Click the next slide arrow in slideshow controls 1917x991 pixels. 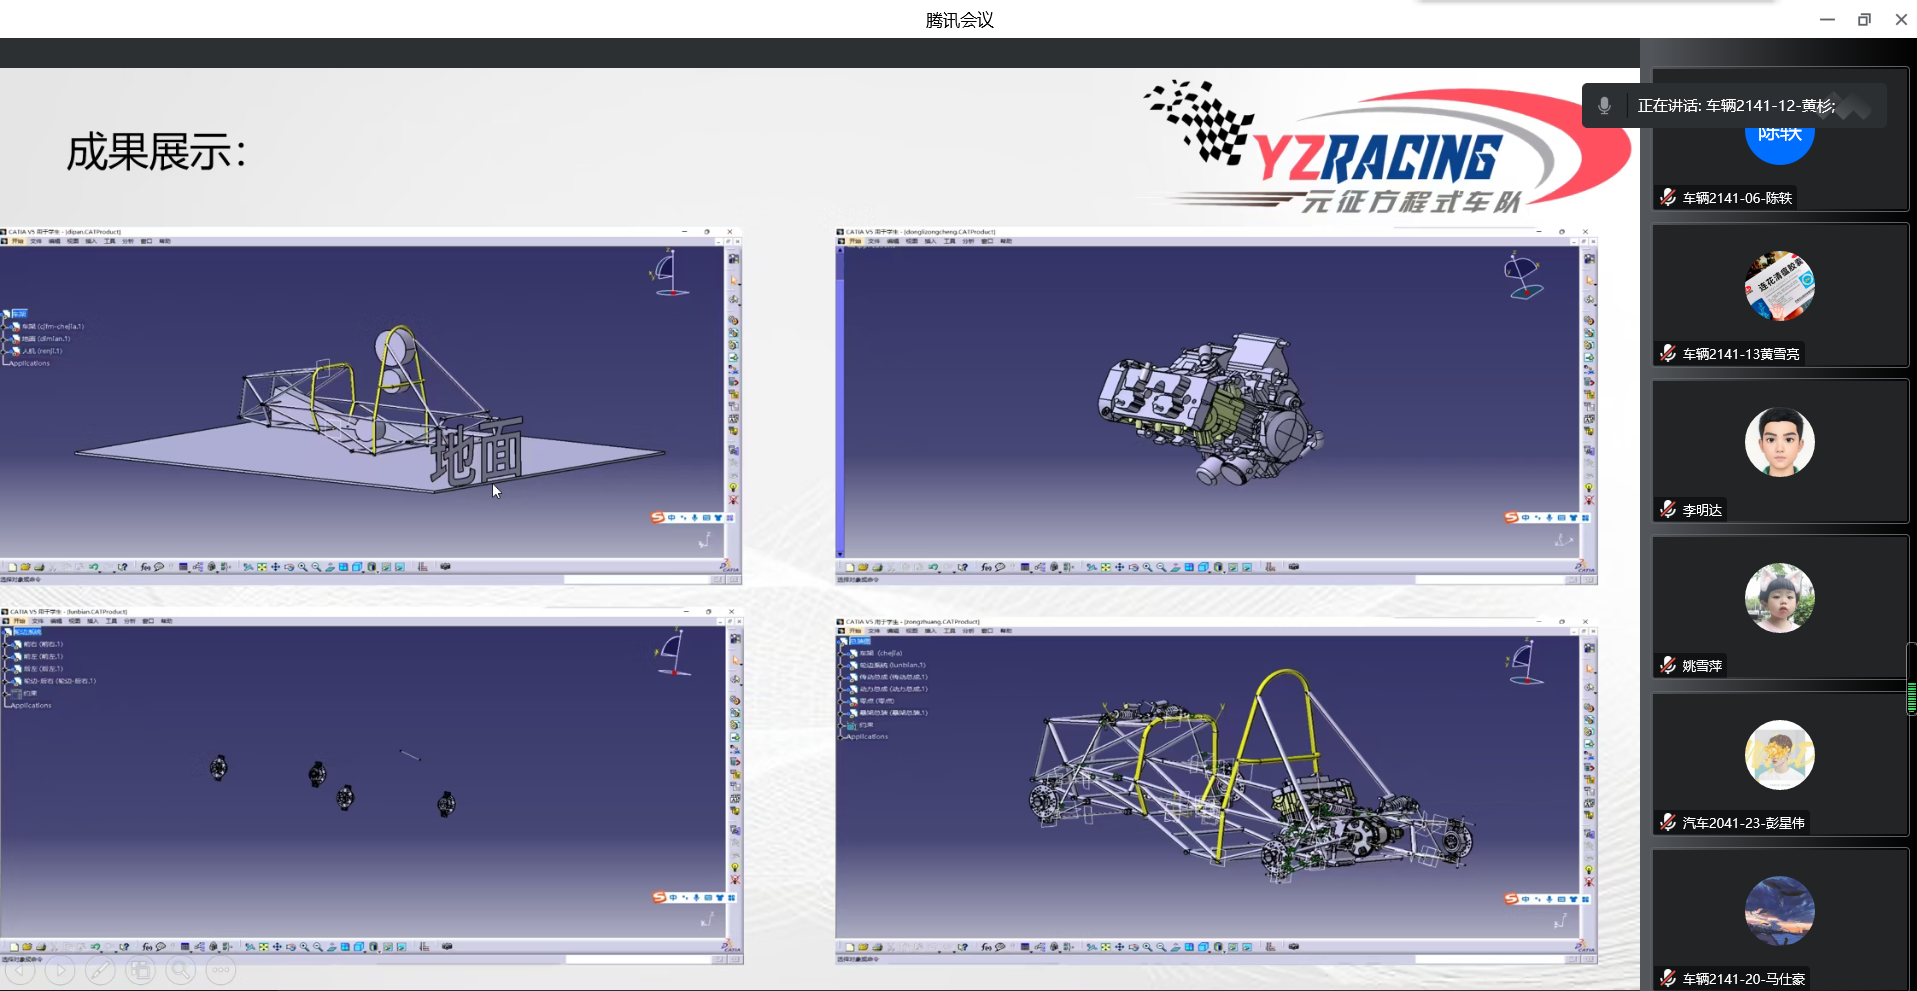(60, 970)
